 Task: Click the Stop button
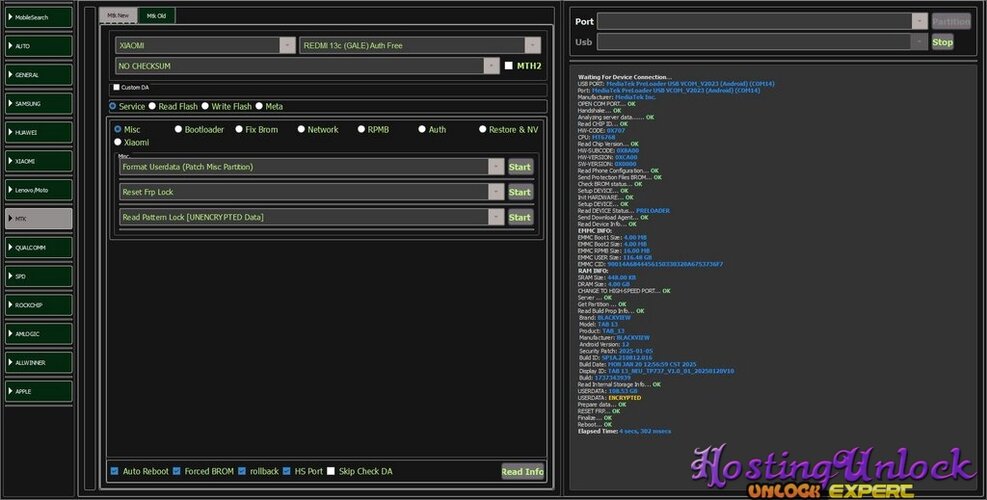pyautogui.click(x=942, y=42)
